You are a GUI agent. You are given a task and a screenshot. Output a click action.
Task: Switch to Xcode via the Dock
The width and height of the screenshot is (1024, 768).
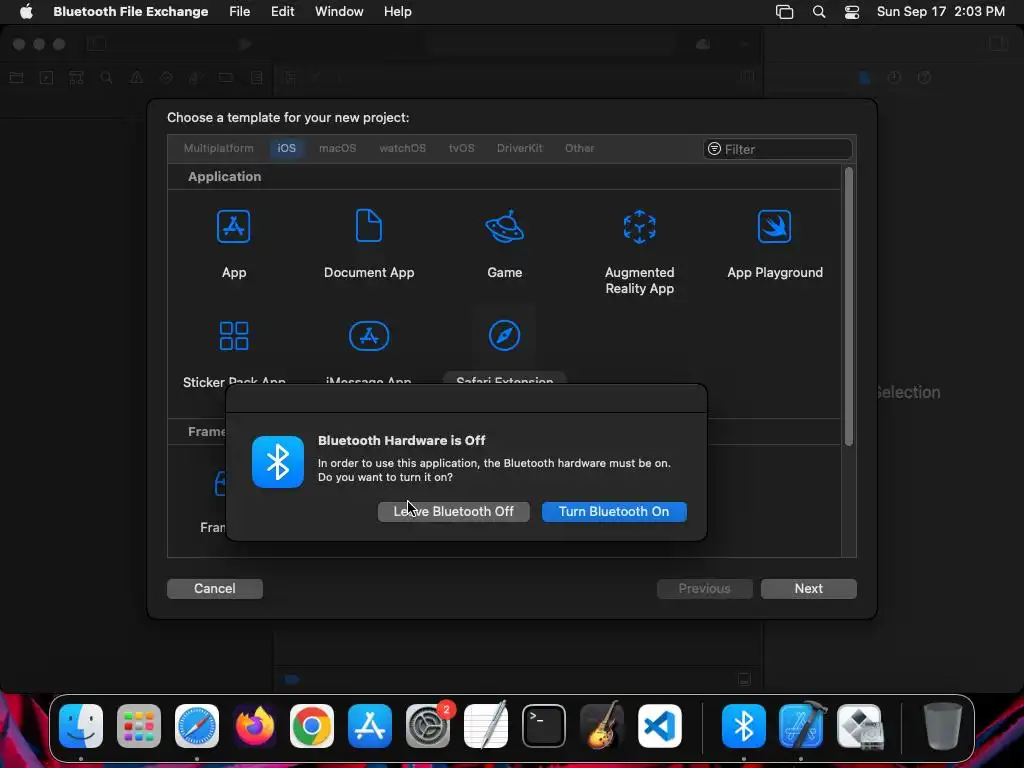point(802,726)
